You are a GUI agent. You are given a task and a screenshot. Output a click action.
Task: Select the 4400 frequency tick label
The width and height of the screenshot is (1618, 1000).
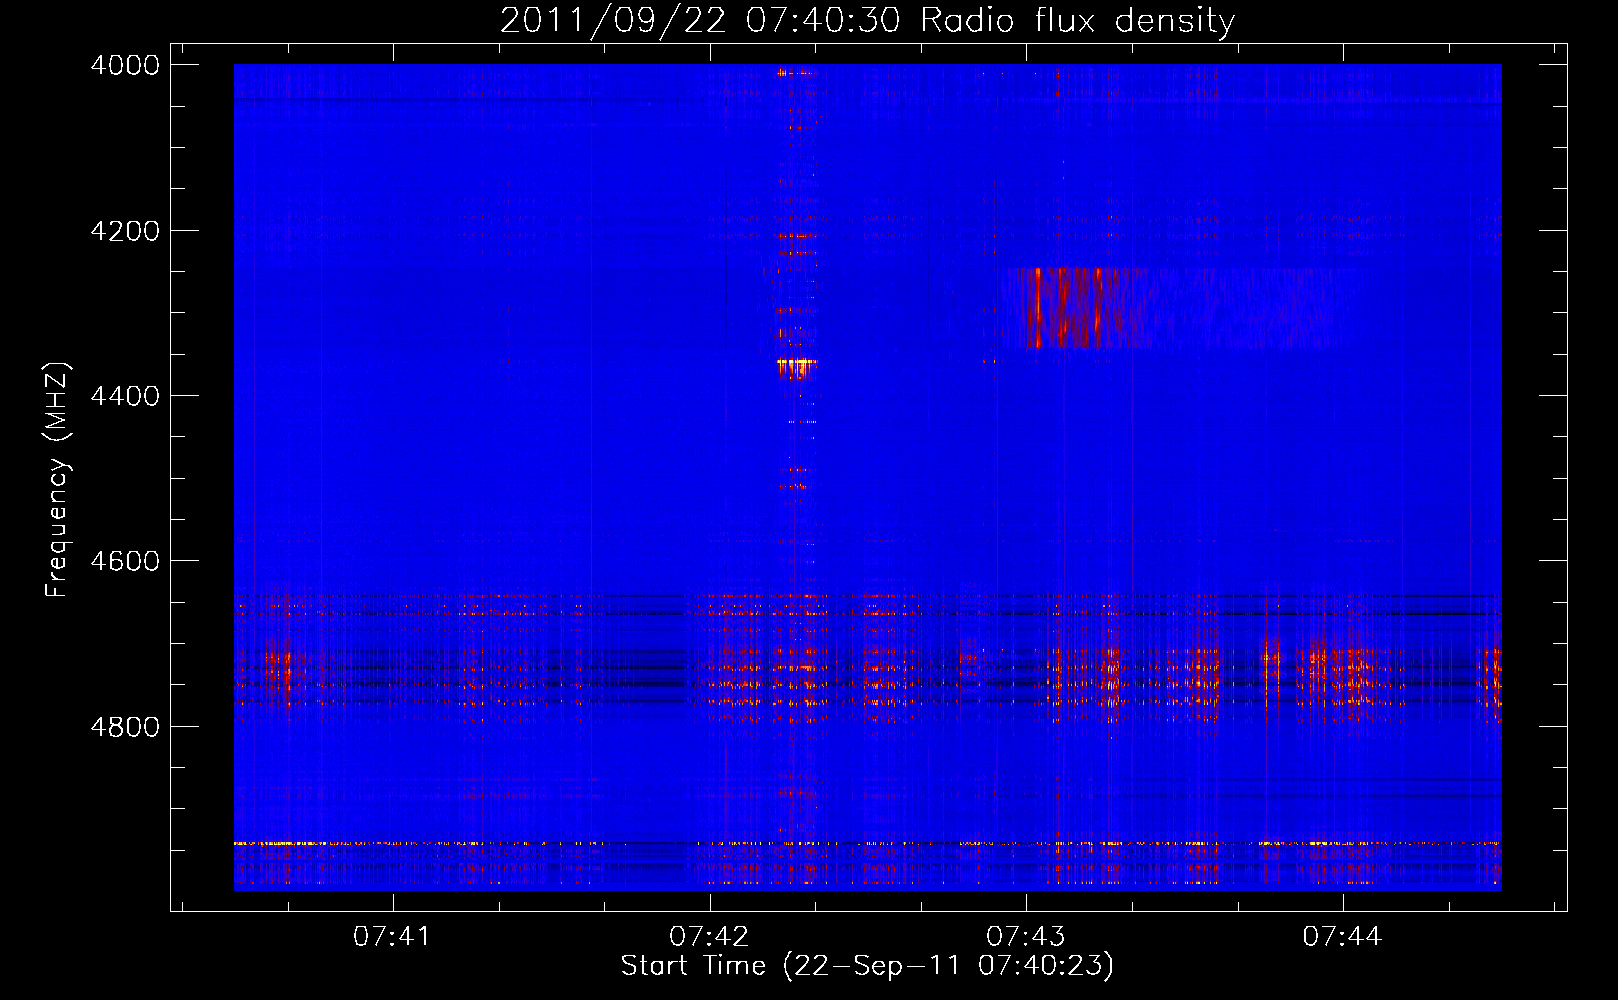coord(124,396)
